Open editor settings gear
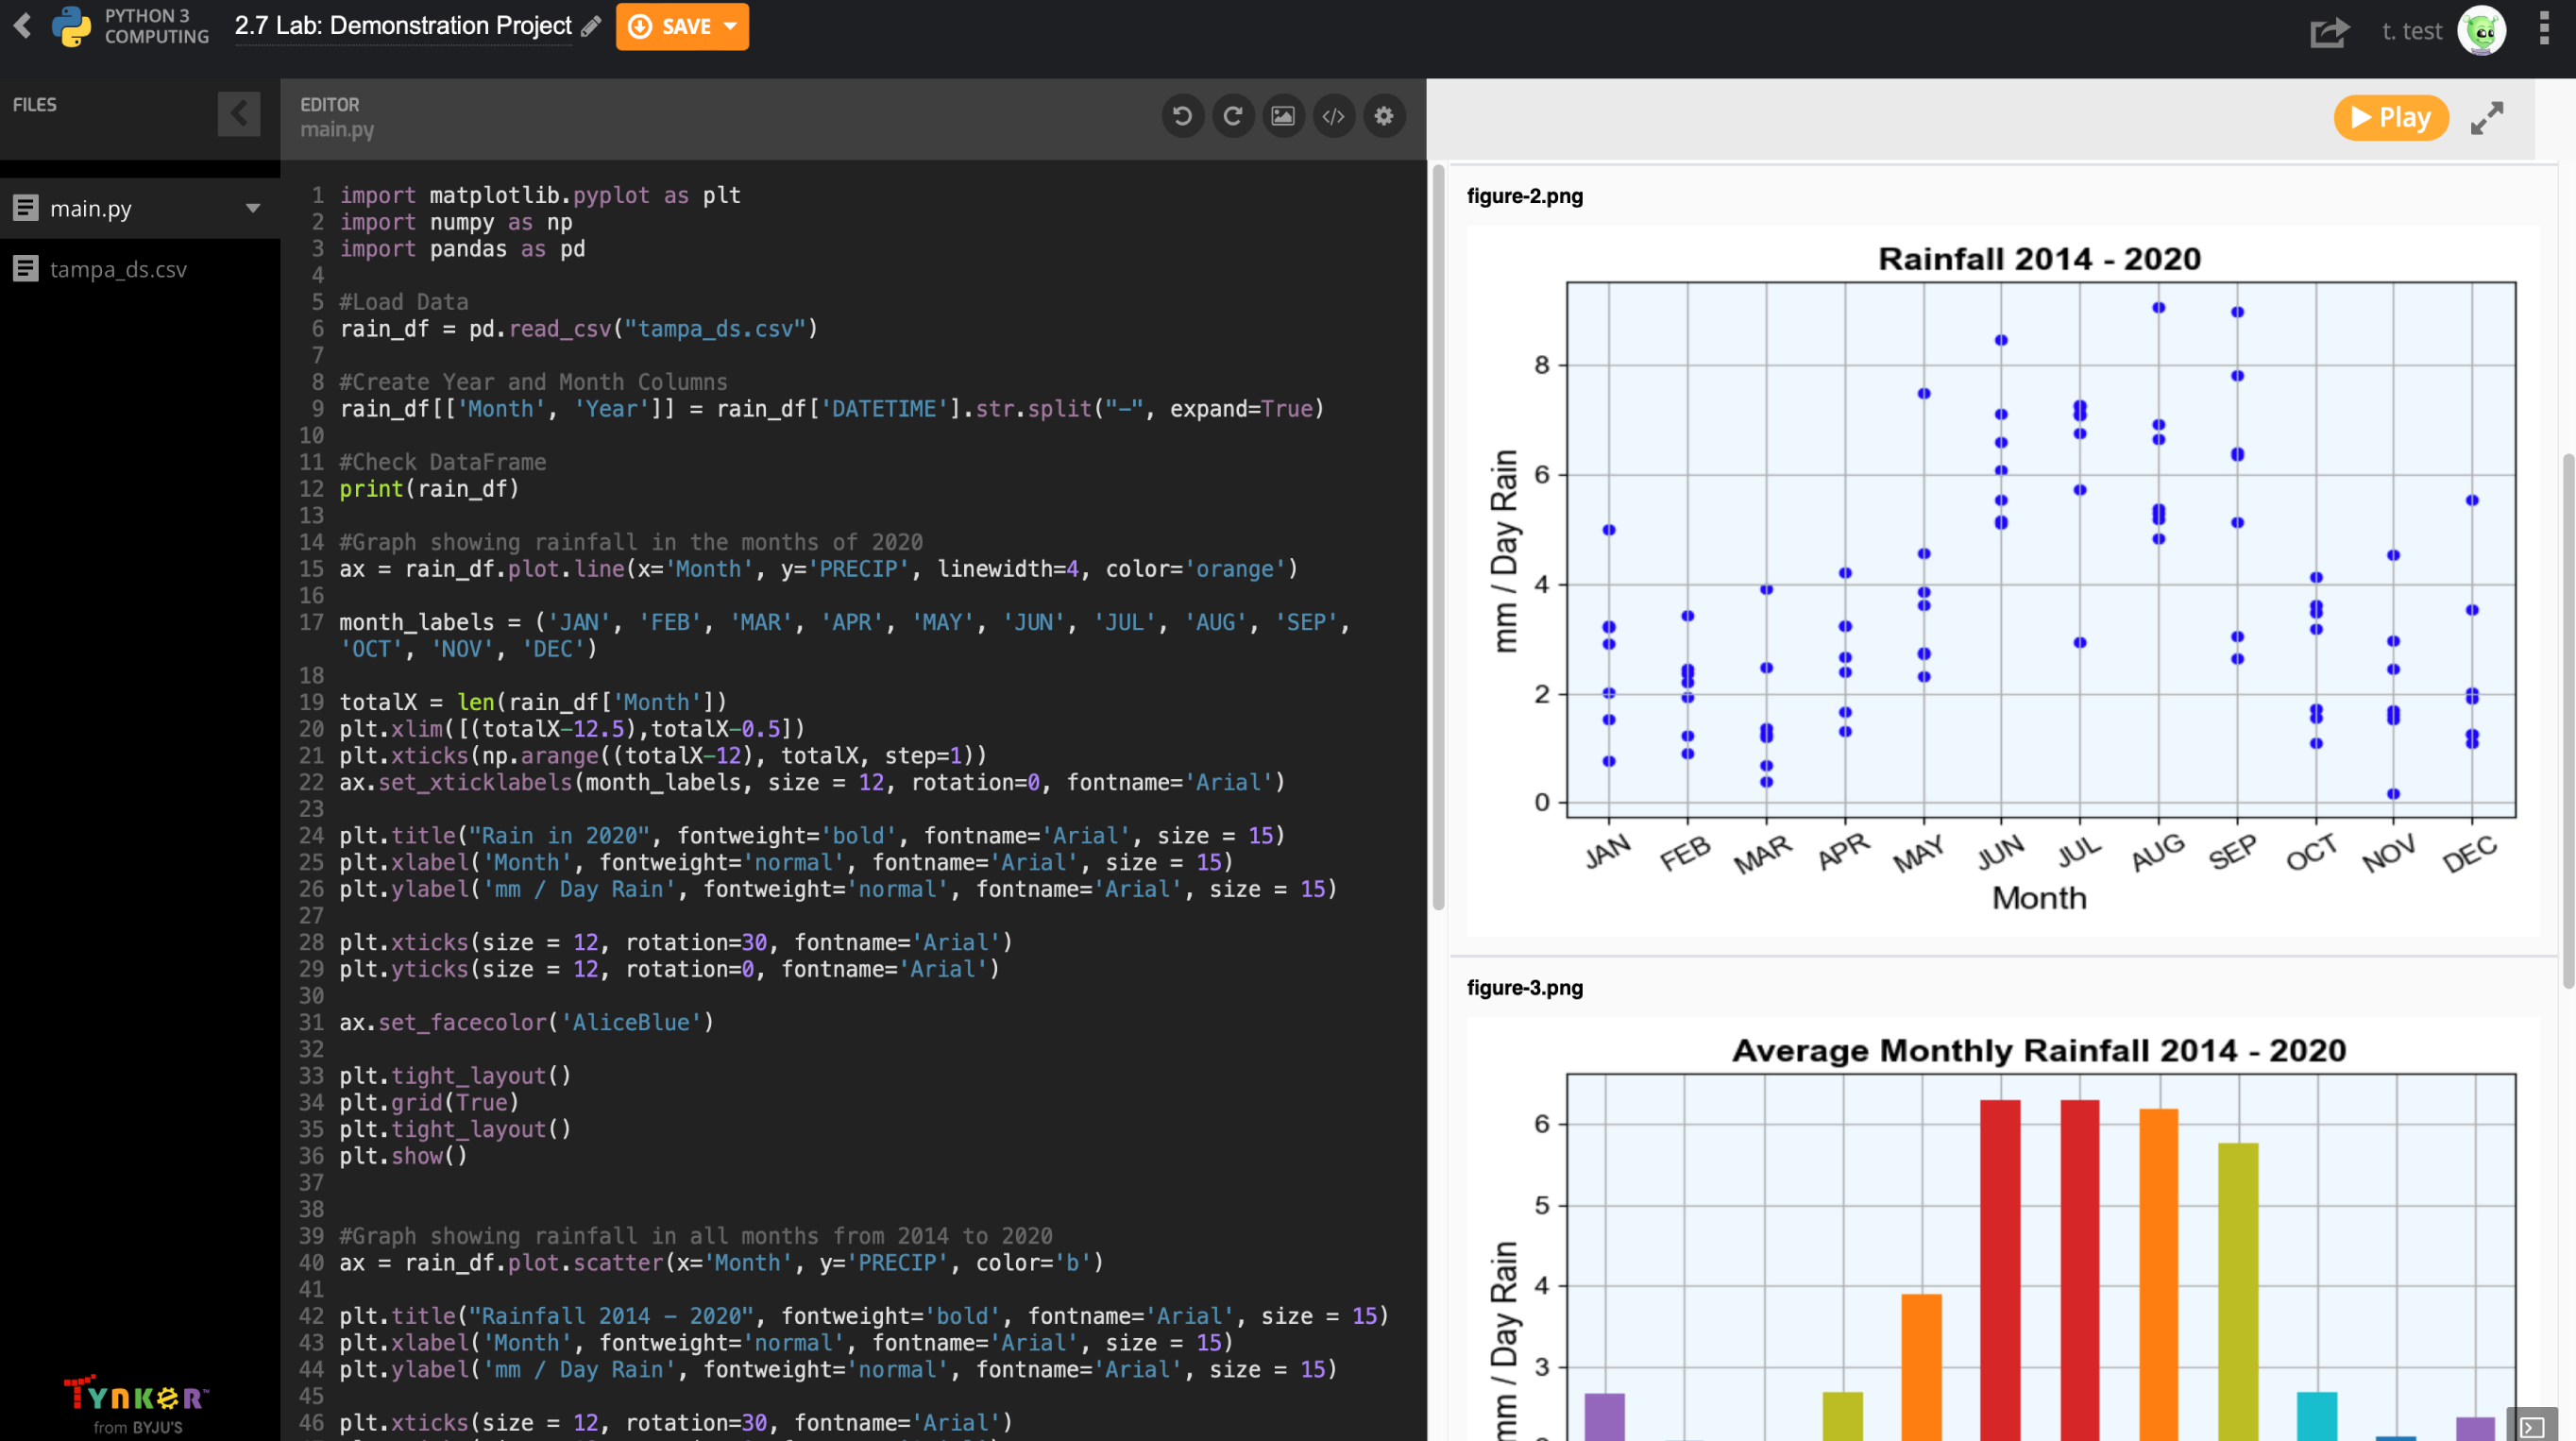This screenshot has width=2576, height=1441. (1384, 116)
